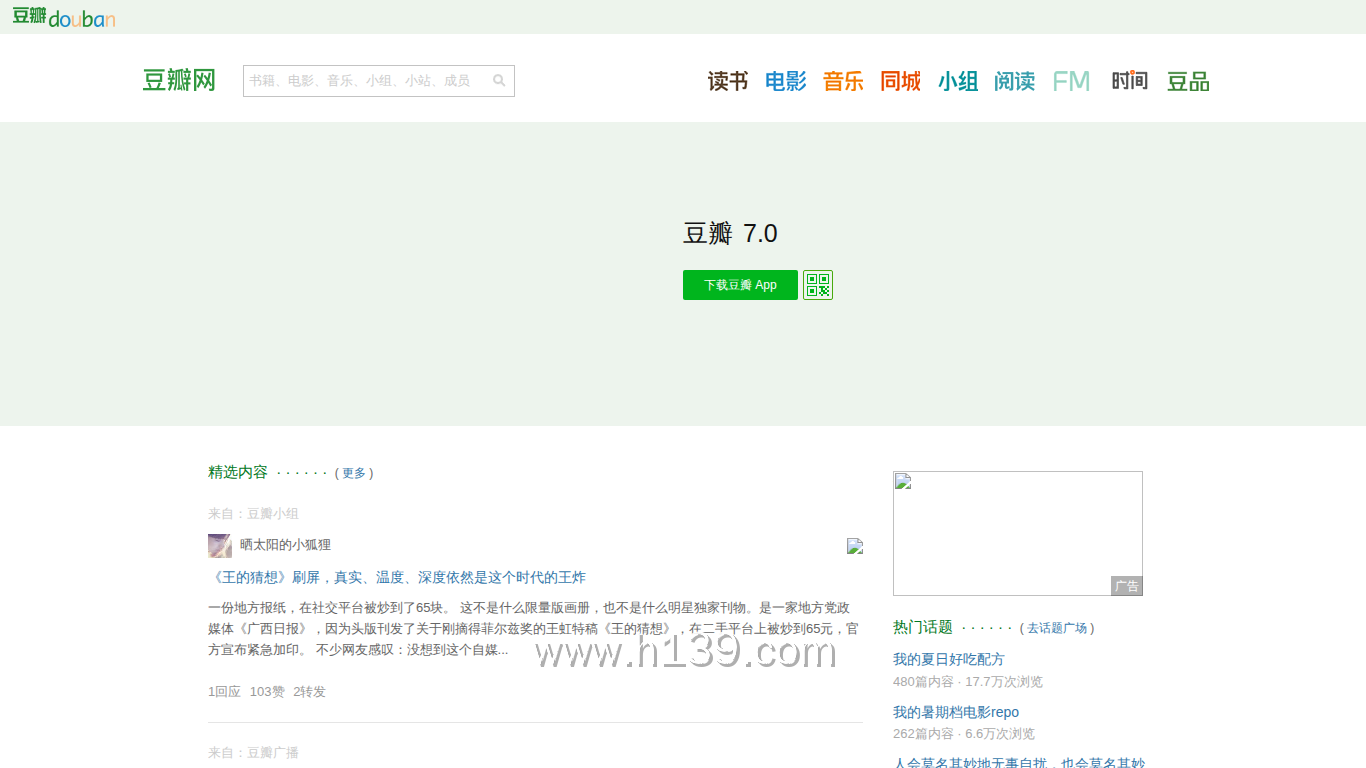Open the FM nav link

click(1071, 81)
